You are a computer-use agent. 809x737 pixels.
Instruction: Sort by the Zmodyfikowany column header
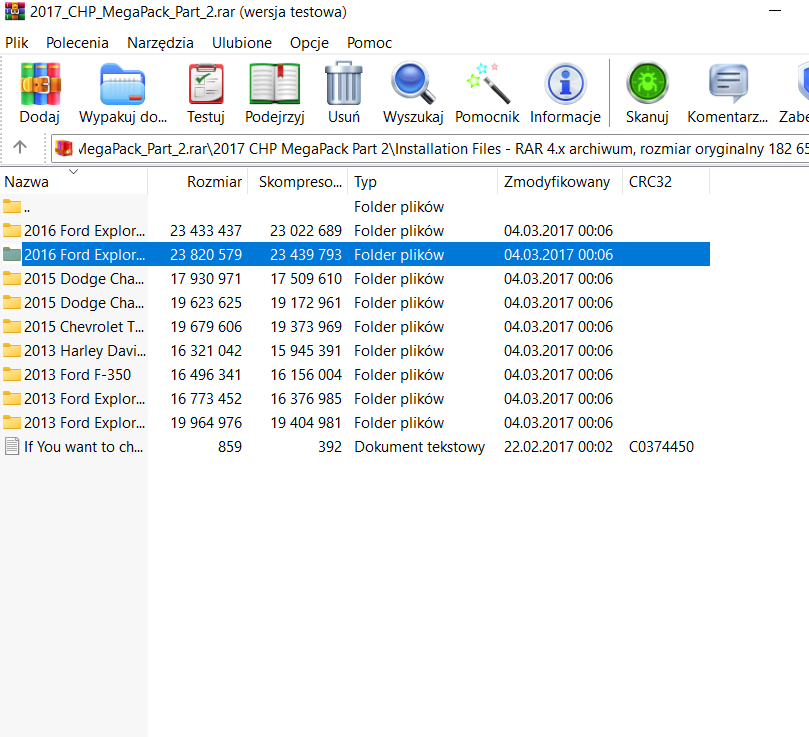pos(557,182)
